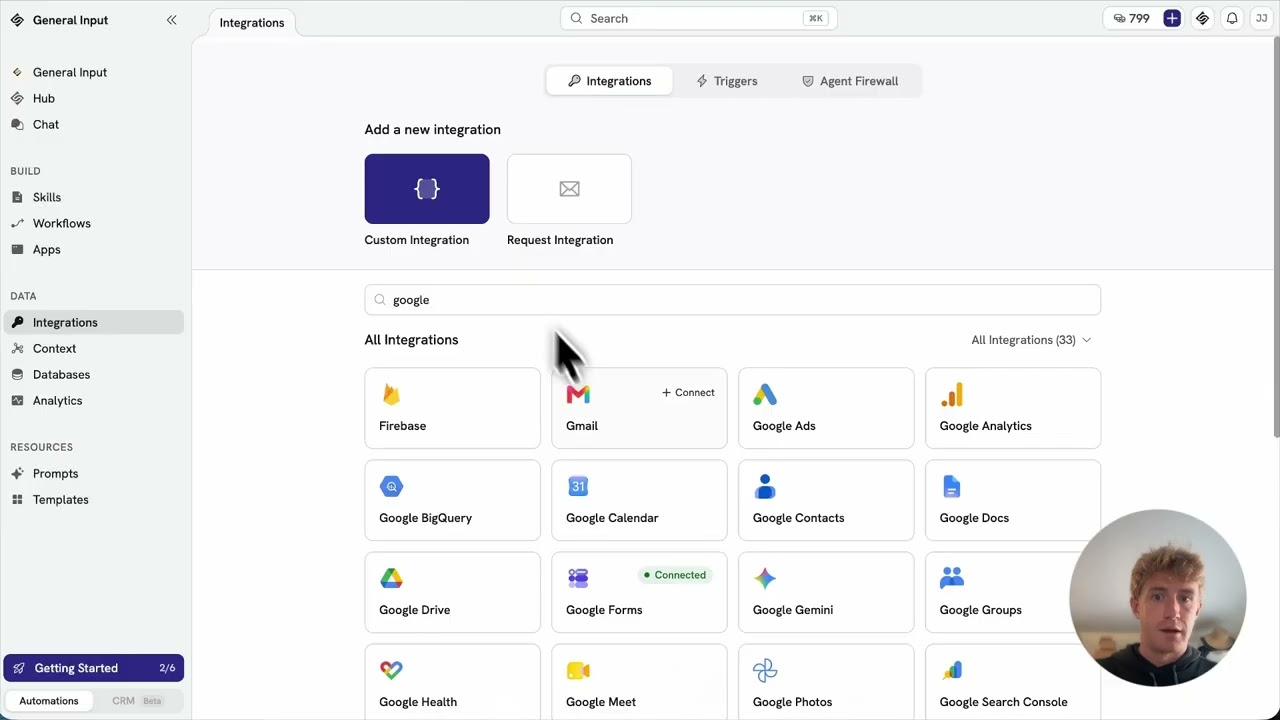Click the "Firebase" card label
Viewport: 1280px width, 720px height.
(403, 426)
